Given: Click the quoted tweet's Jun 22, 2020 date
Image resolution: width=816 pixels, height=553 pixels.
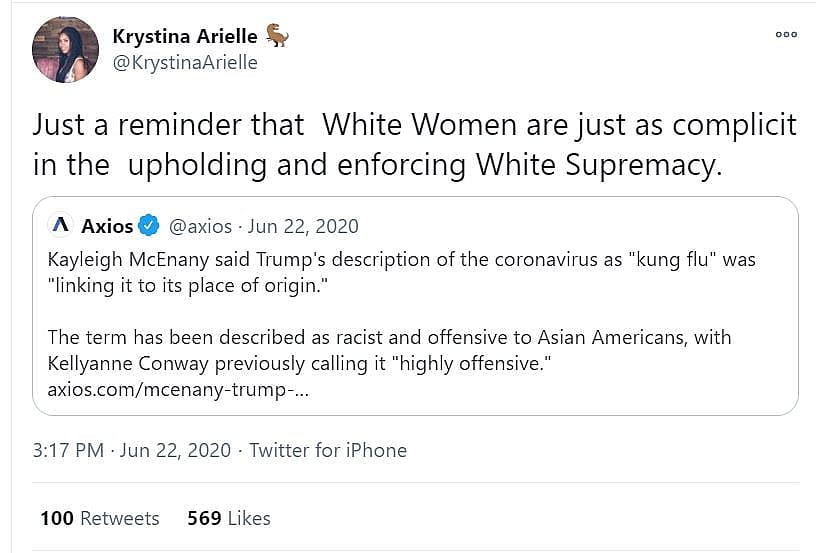Looking at the screenshot, I should (304, 225).
